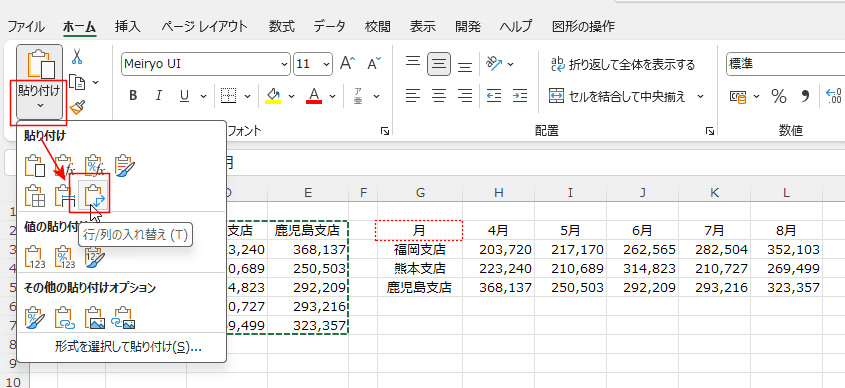845x388 pixels.
Task: Toggle Middle Align button
Action: (439, 64)
